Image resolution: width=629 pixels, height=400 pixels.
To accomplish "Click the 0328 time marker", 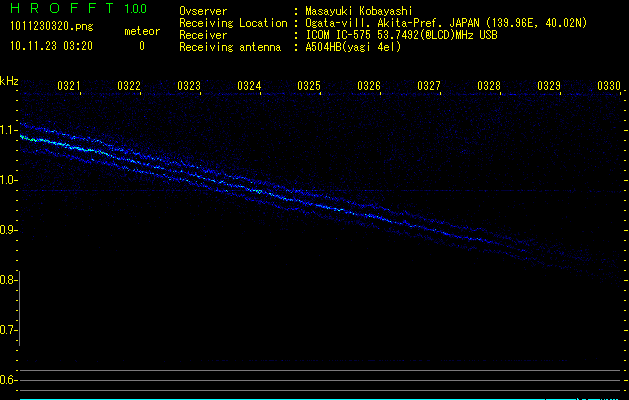I will 489,86.
